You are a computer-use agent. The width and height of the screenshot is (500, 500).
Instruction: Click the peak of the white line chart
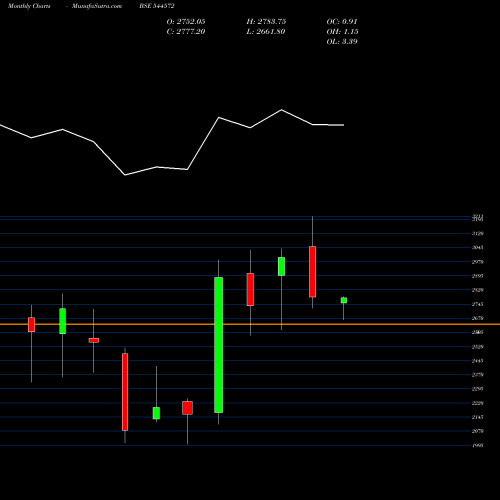click(281, 110)
